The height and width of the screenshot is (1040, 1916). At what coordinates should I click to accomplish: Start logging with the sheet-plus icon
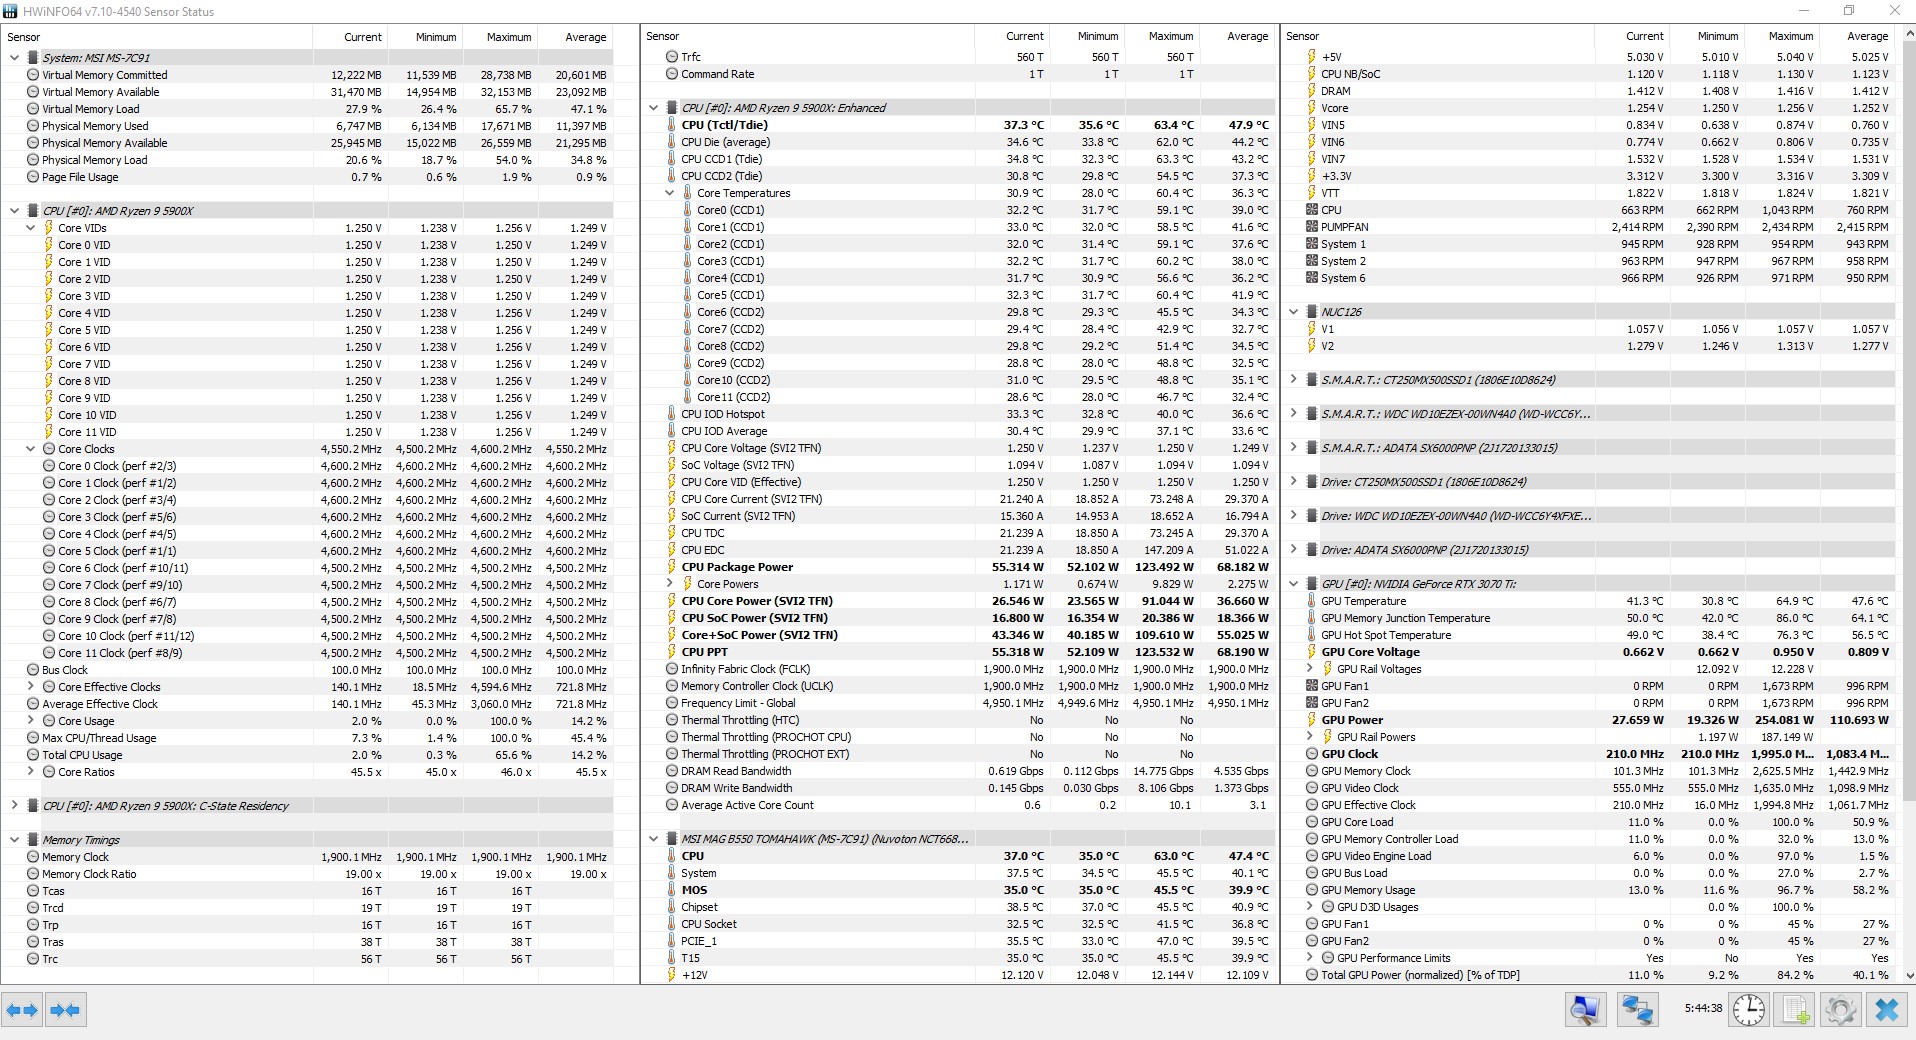click(1795, 1010)
